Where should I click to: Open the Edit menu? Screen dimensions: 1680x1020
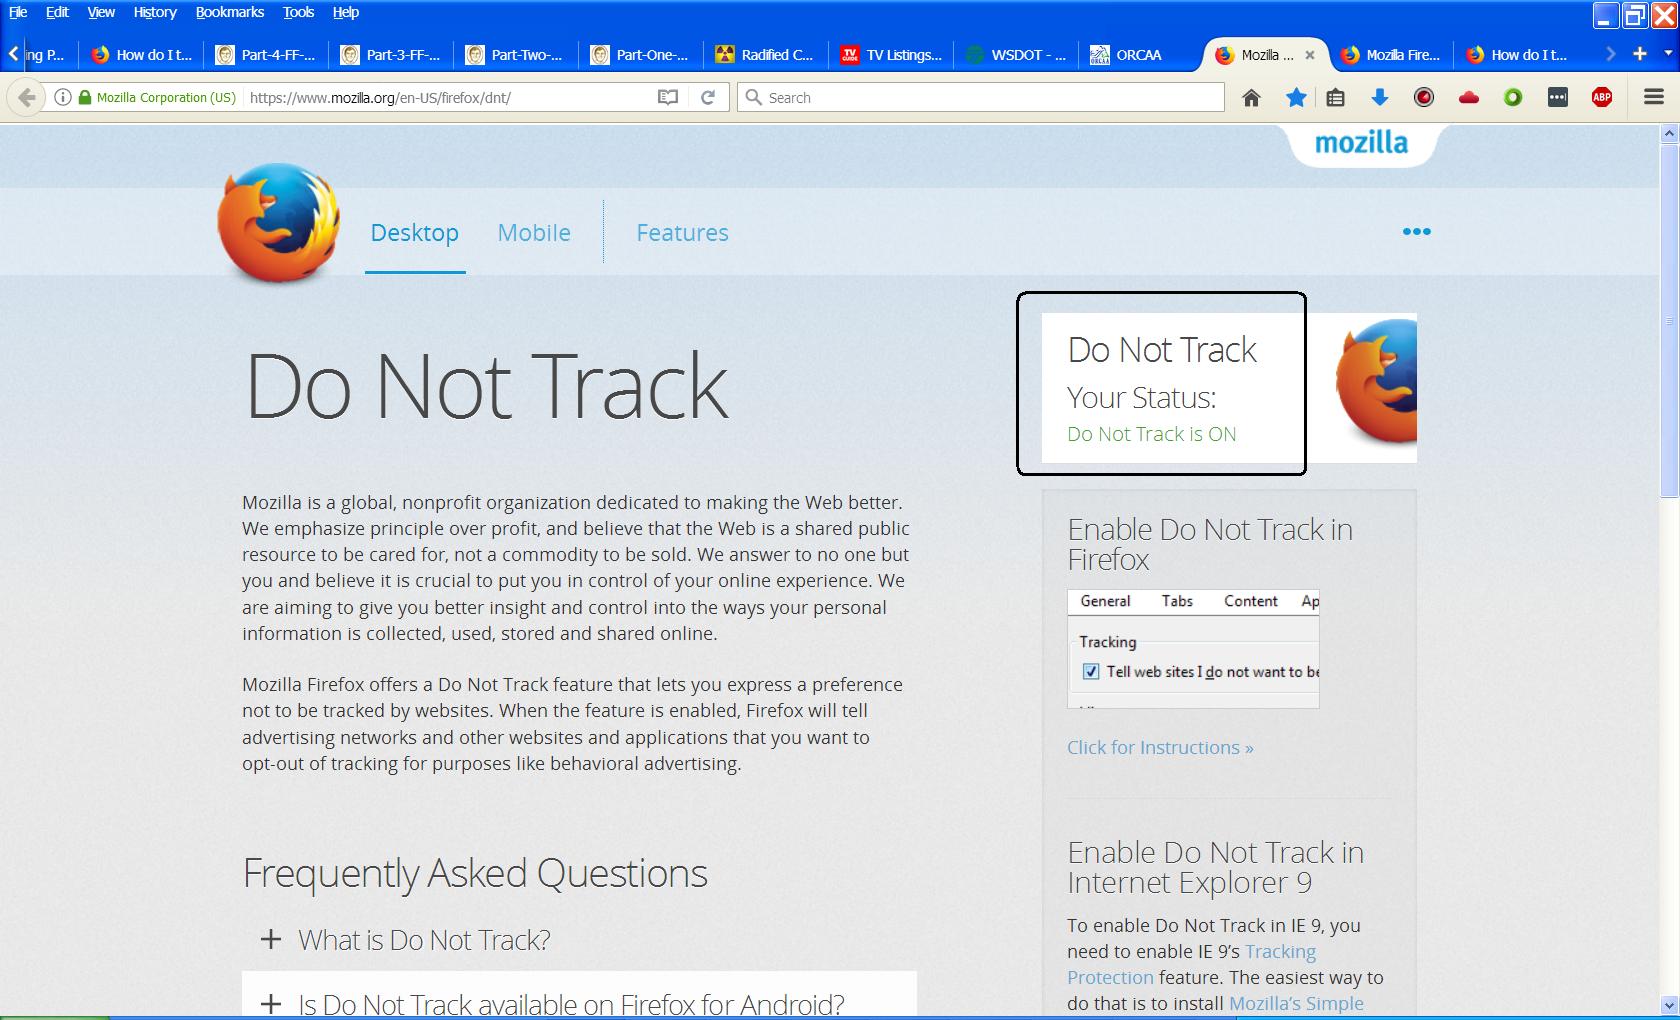point(57,12)
